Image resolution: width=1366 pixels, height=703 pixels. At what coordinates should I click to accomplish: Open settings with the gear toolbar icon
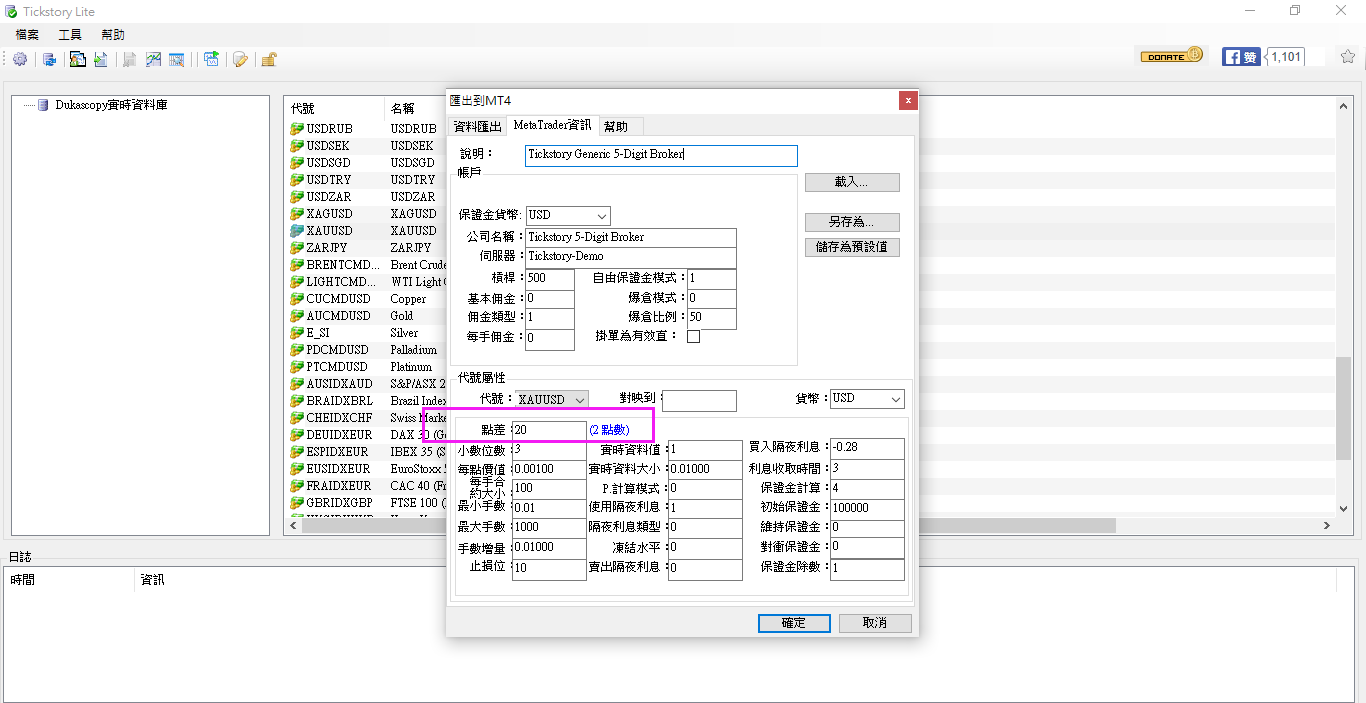pyautogui.click(x=20, y=59)
